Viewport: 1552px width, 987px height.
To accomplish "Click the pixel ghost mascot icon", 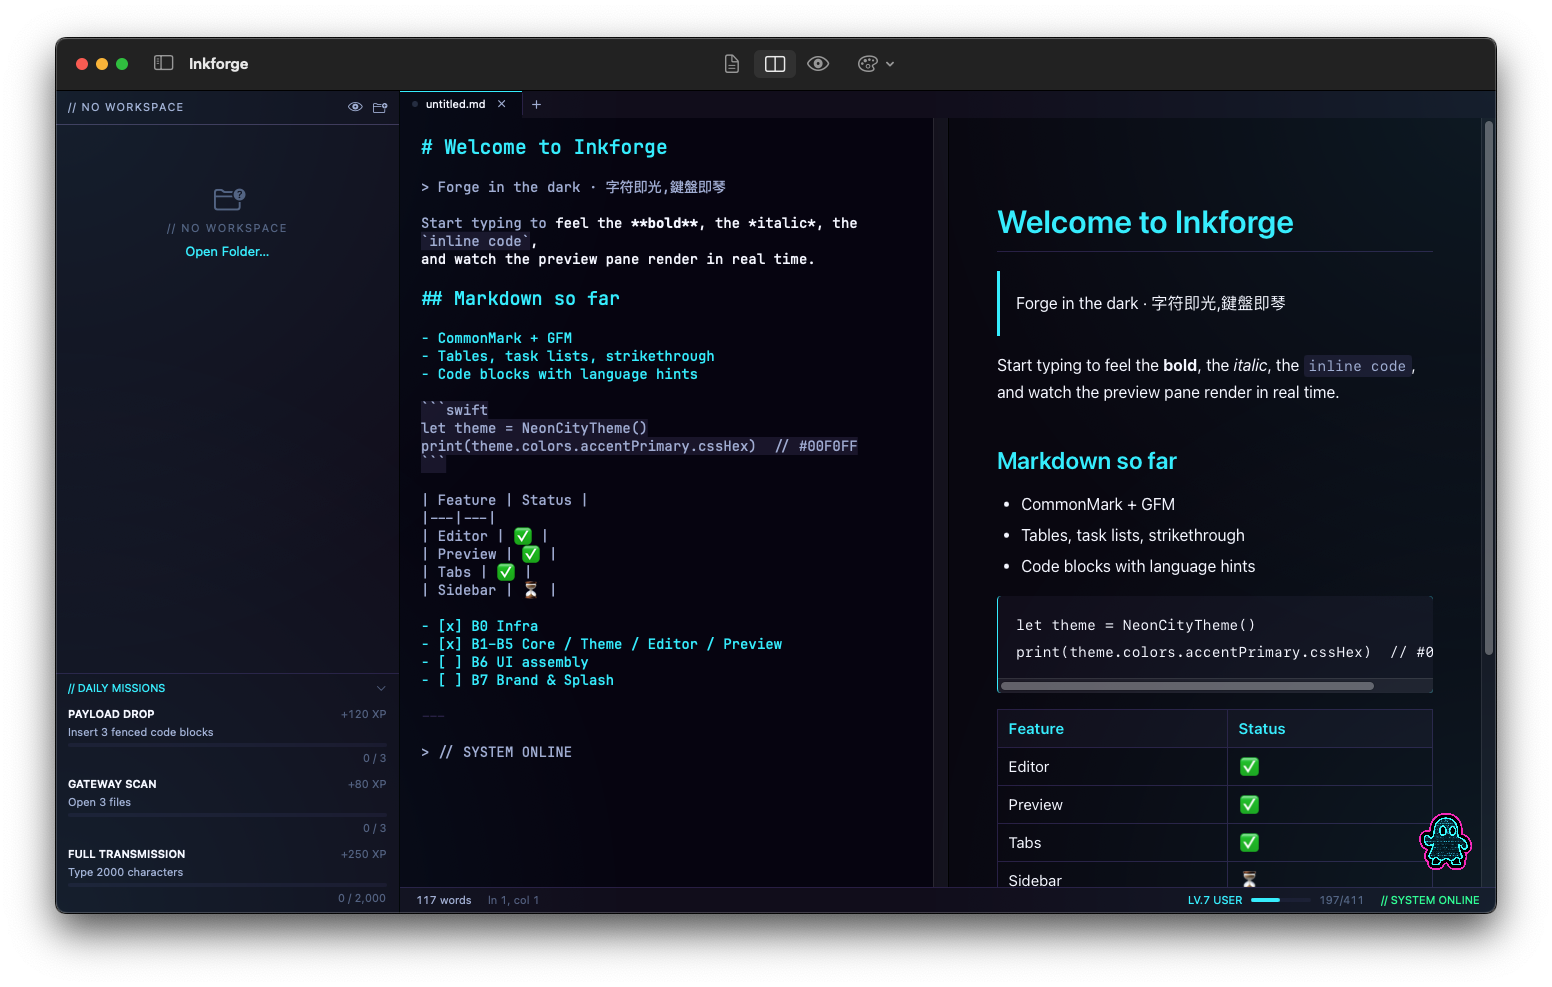I will [x=1446, y=841].
